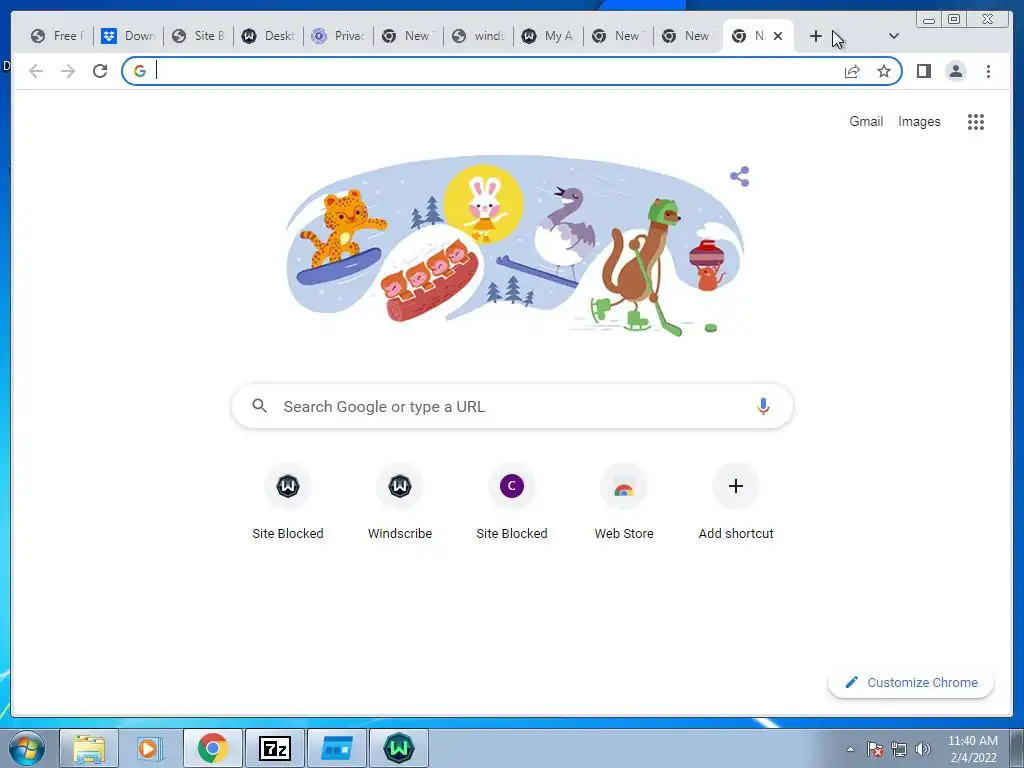Open the Windows Start menu
This screenshot has height=768, width=1024.
[x=26, y=748]
